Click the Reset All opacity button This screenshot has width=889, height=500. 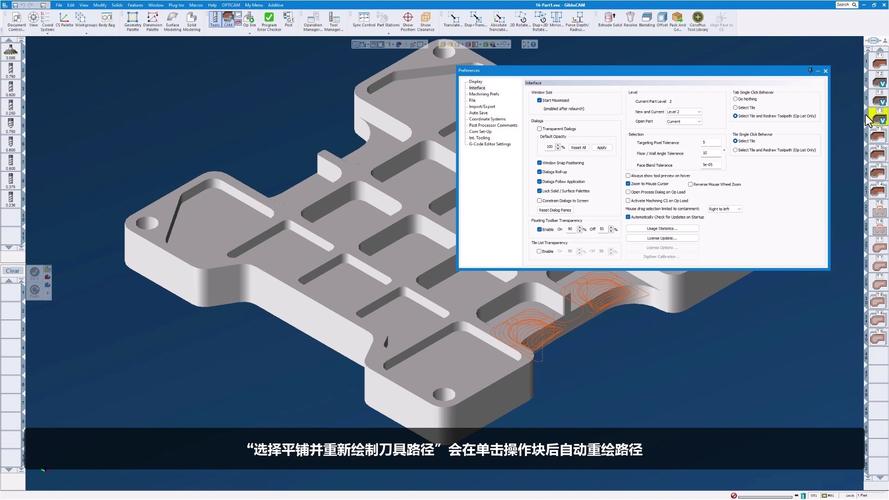[x=578, y=147]
